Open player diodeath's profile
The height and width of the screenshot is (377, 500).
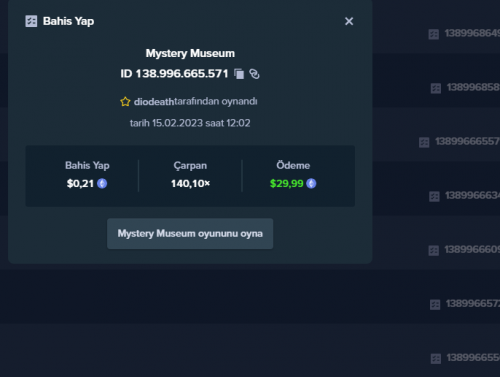click(x=154, y=102)
